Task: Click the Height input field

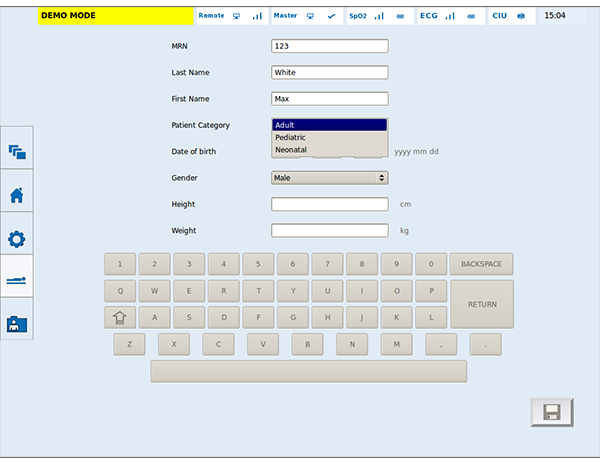Action: tap(329, 204)
